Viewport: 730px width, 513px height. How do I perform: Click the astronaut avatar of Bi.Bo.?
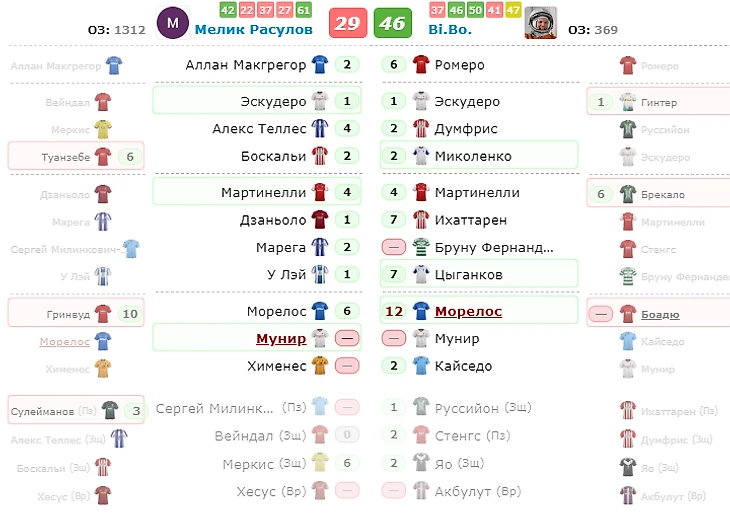pyautogui.click(x=540, y=22)
